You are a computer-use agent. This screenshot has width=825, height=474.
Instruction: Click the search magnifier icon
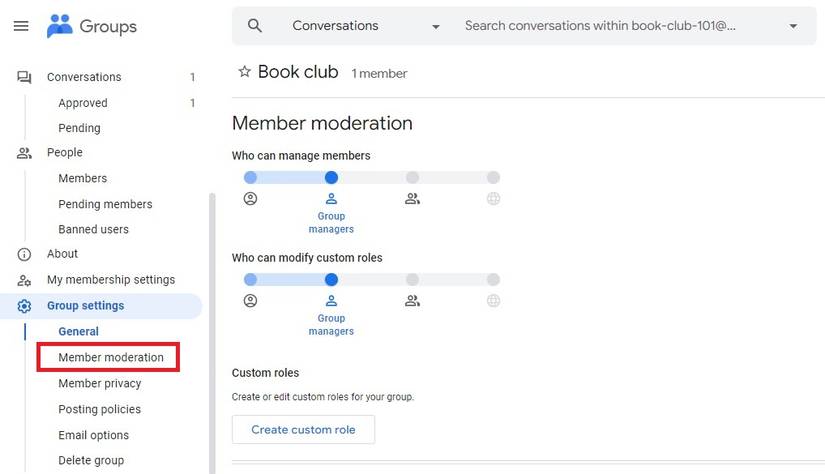point(255,26)
